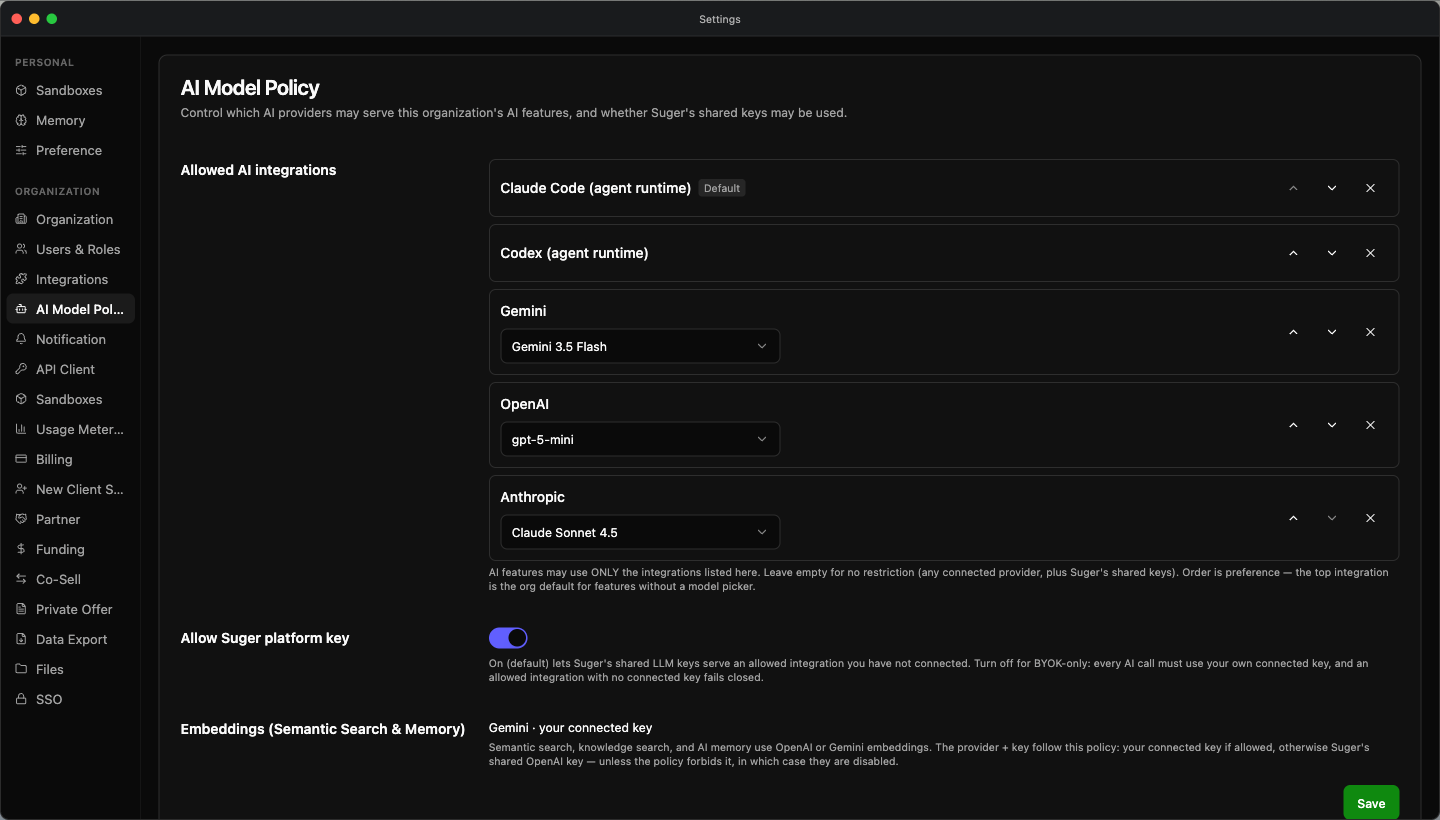The image size is (1440, 820).
Task: Open Integrations settings page
Action: (x=70, y=279)
